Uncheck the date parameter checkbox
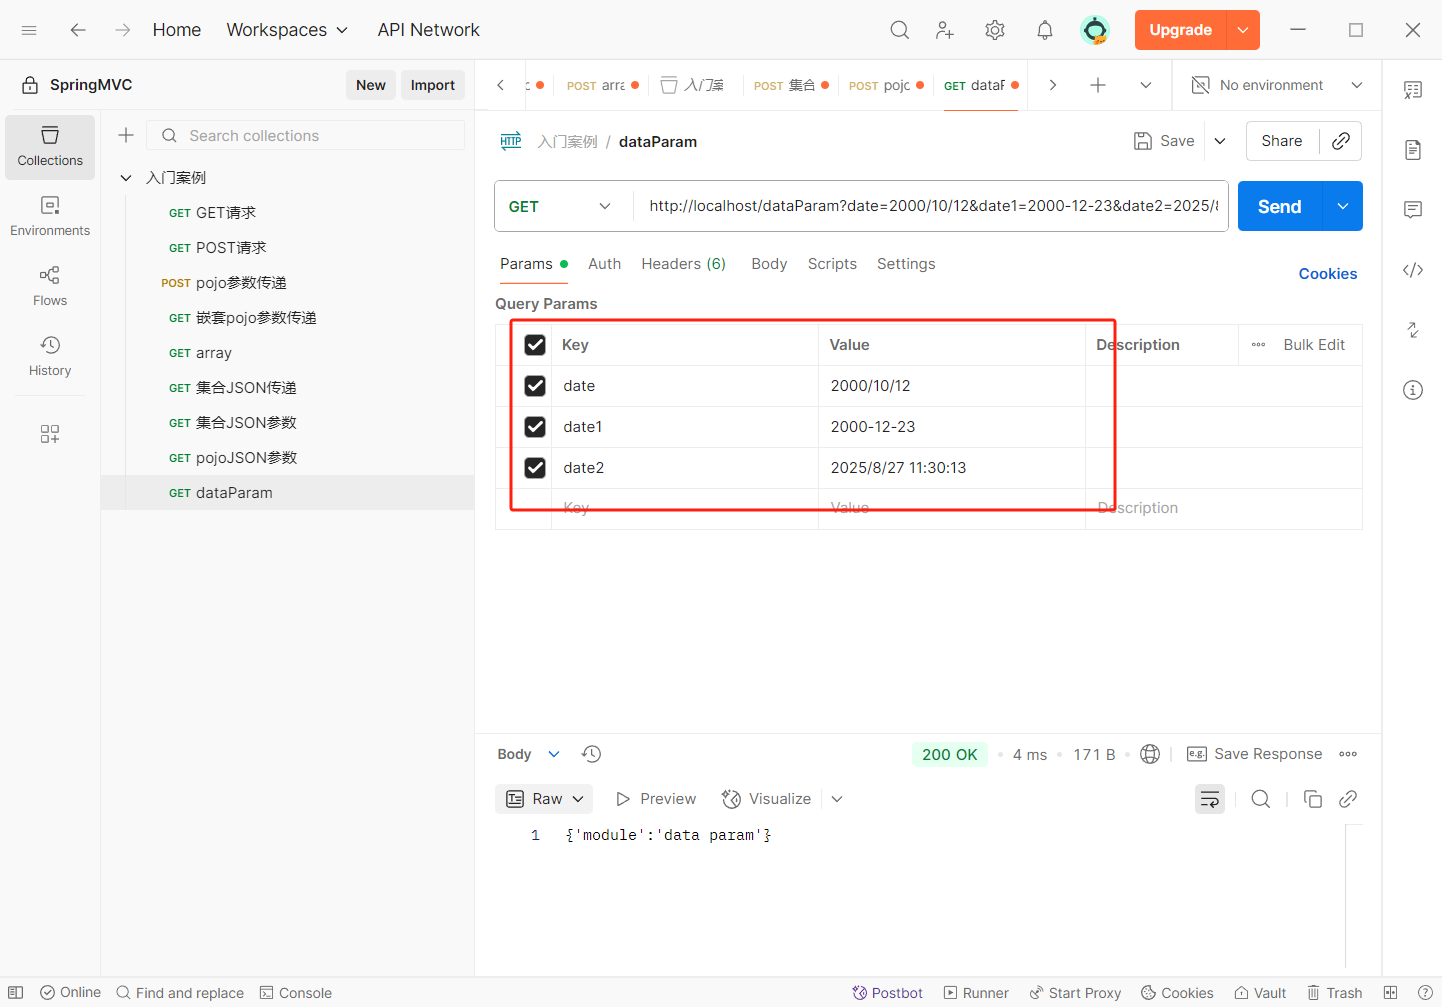The width and height of the screenshot is (1442, 1007). (x=535, y=386)
